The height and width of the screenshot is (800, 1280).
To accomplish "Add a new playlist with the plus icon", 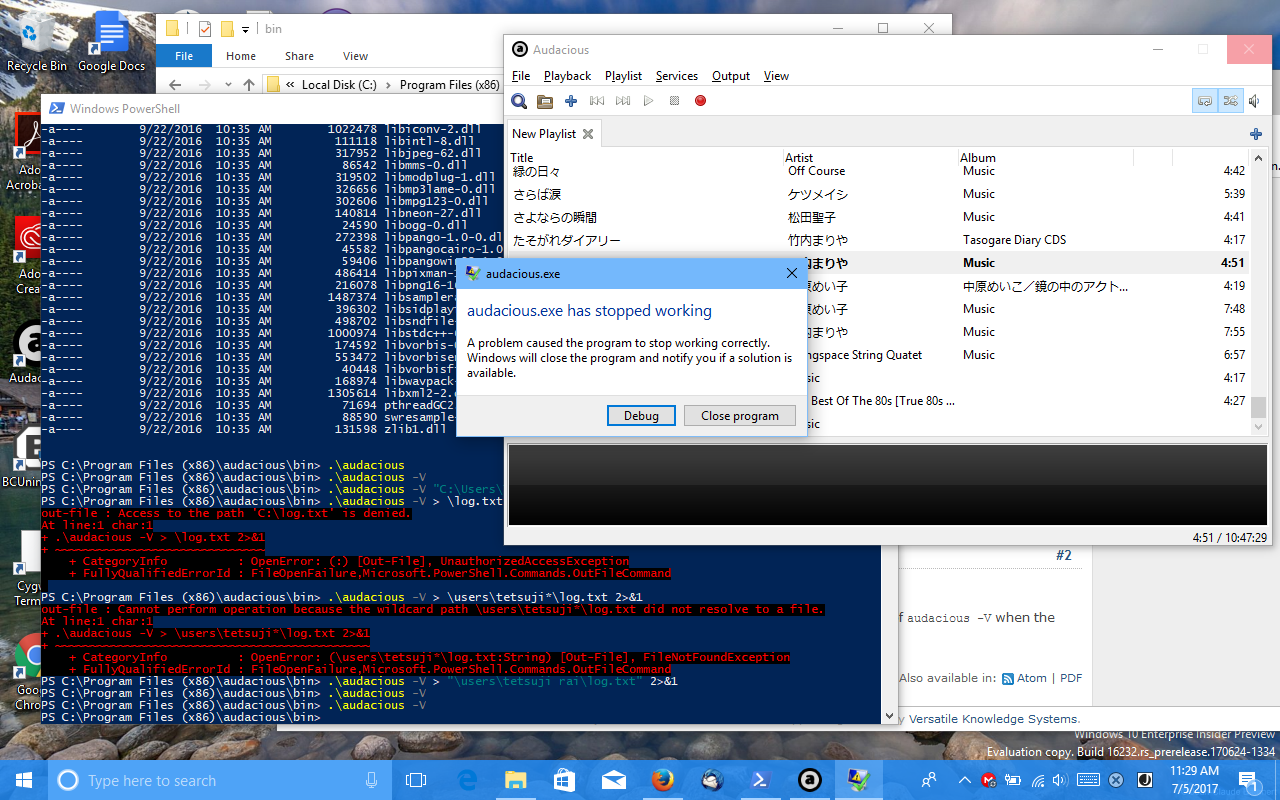I will [x=1256, y=134].
